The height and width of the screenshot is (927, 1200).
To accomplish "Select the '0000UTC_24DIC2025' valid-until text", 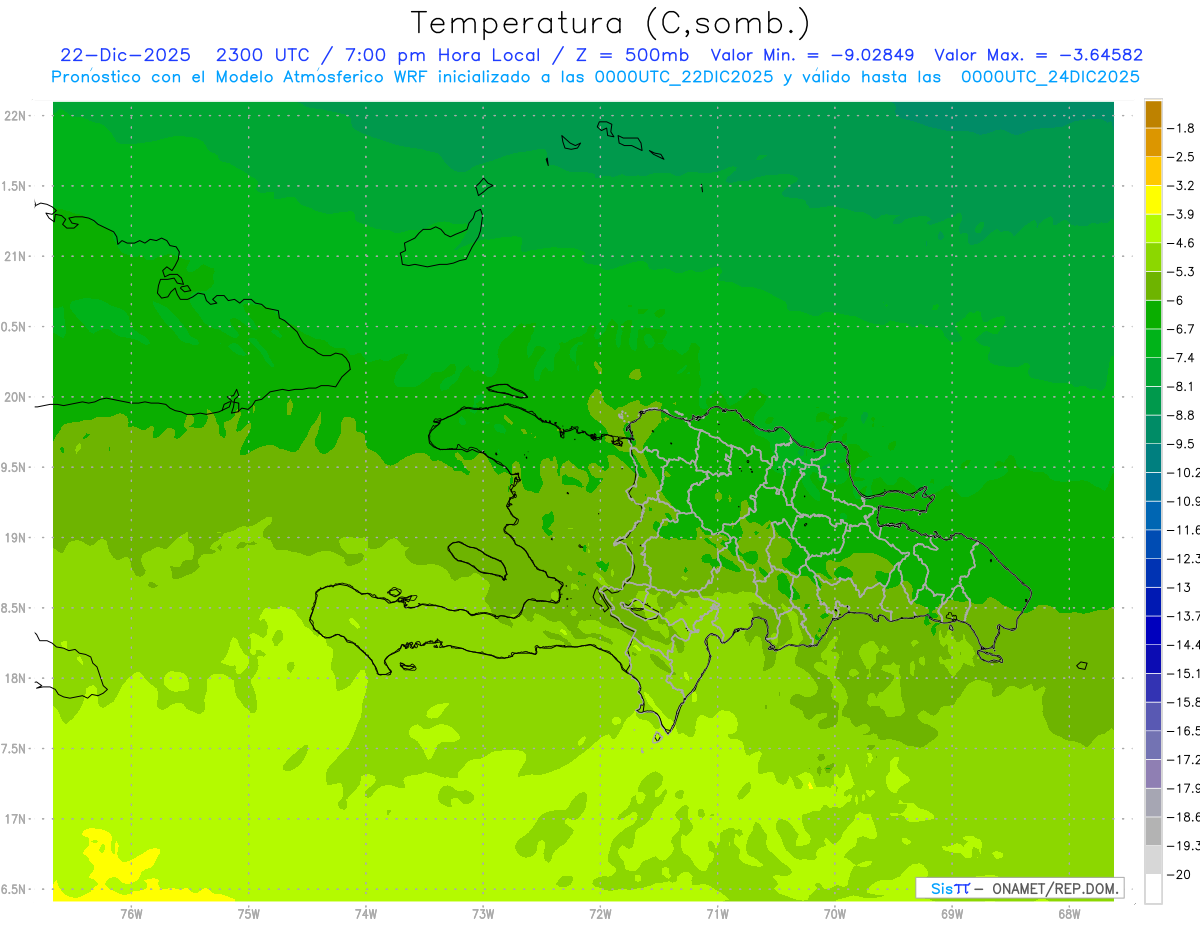I will 1050,77.
